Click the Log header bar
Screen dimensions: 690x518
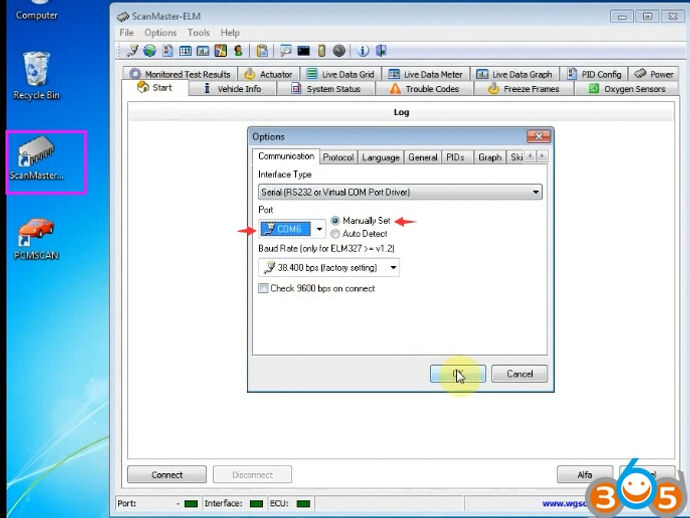(401, 112)
